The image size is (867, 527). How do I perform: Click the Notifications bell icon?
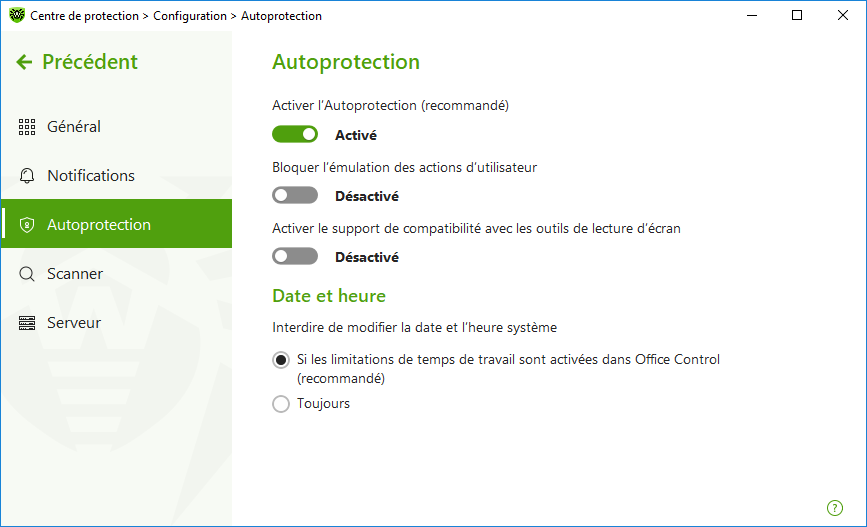tap(27, 176)
